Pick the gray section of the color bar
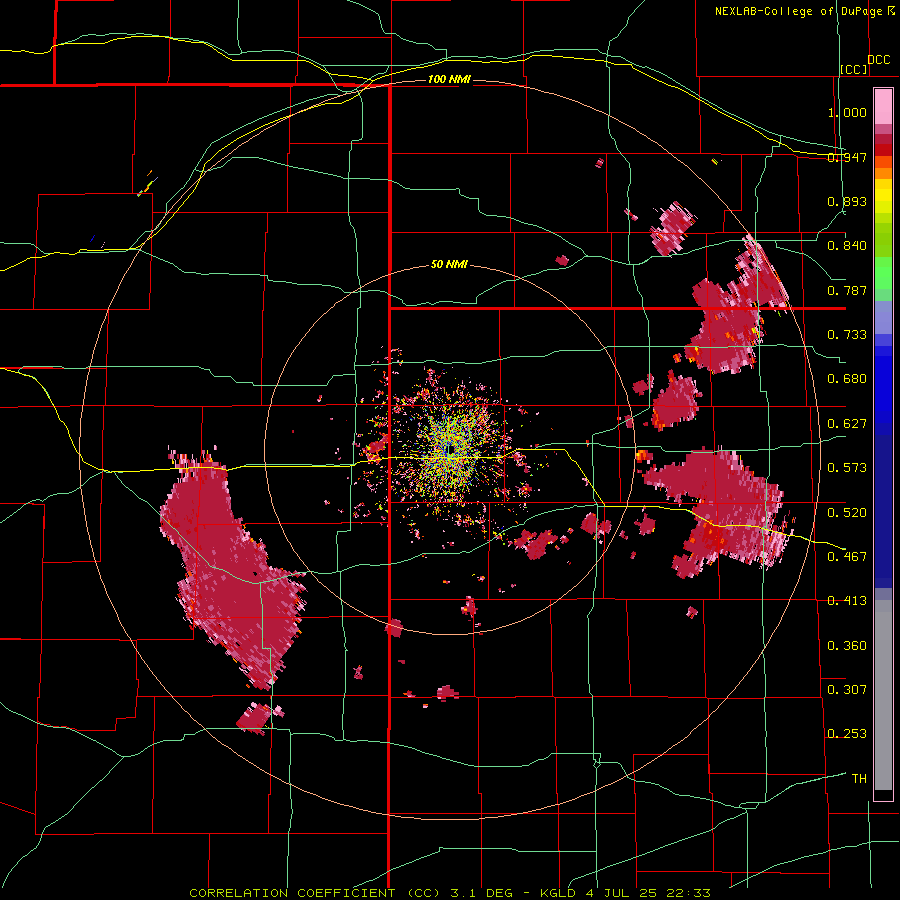The width and height of the screenshot is (900, 900). point(883,695)
